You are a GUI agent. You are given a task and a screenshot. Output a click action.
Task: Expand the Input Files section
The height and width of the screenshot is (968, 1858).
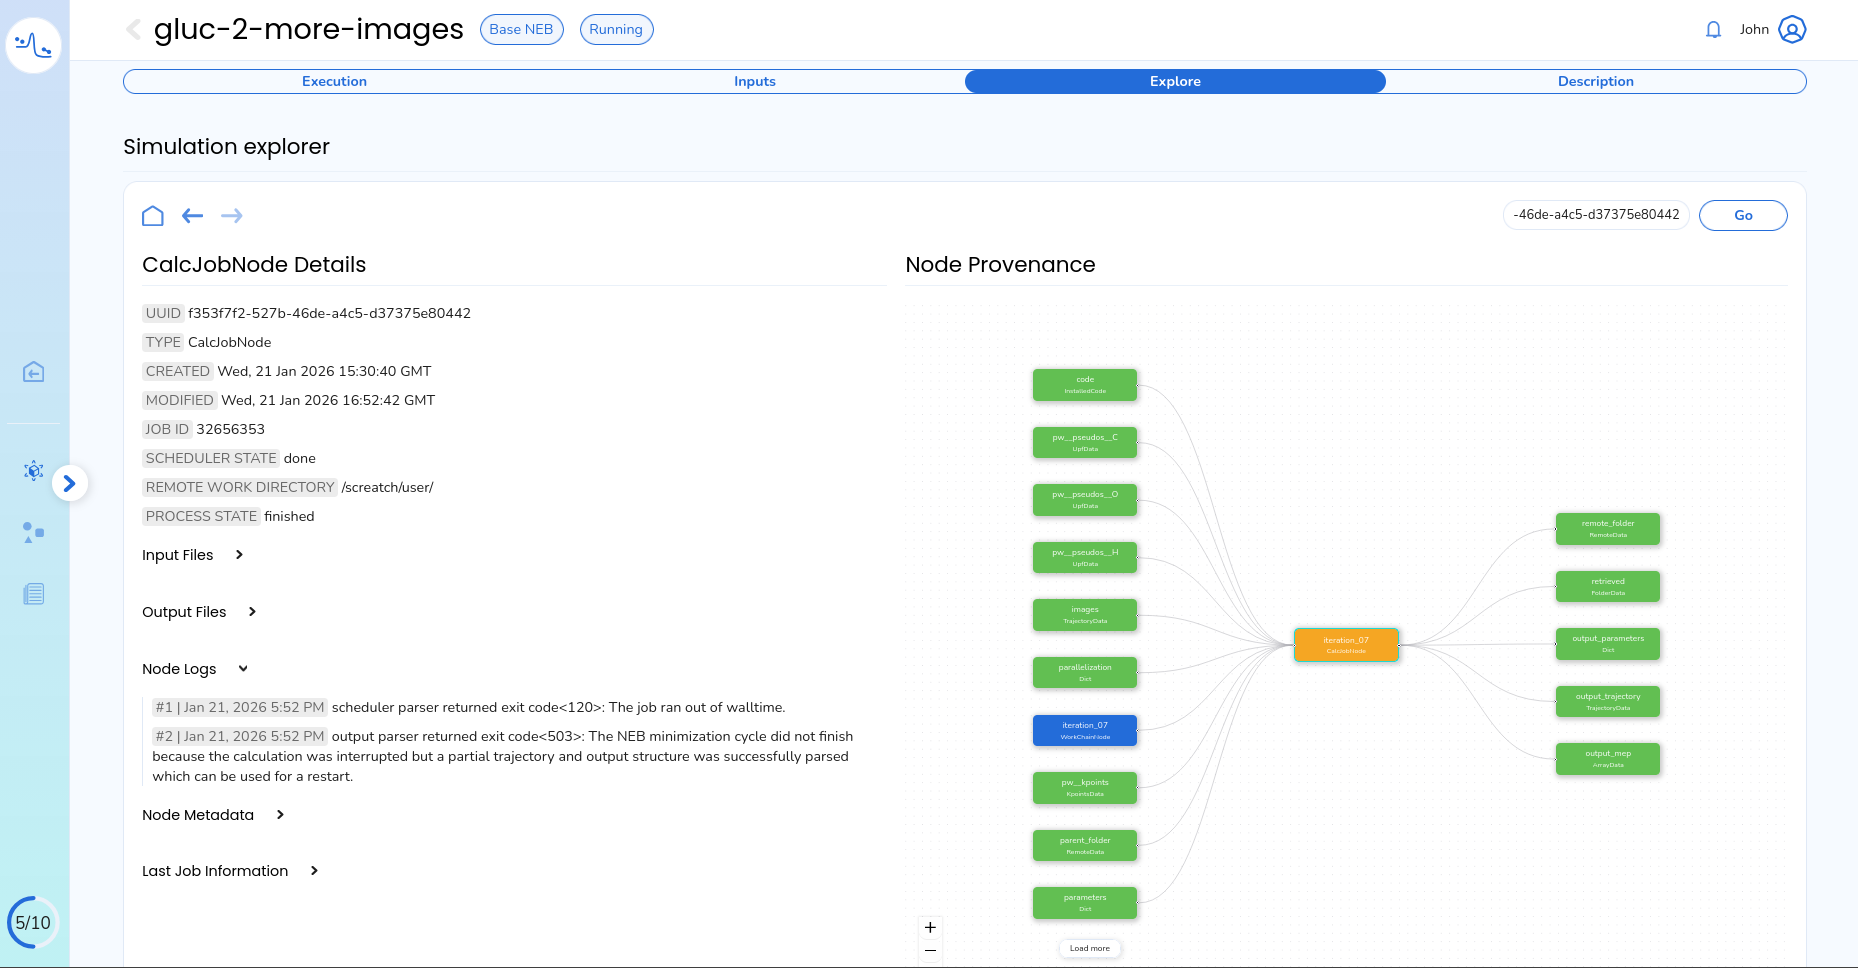pyautogui.click(x=239, y=555)
